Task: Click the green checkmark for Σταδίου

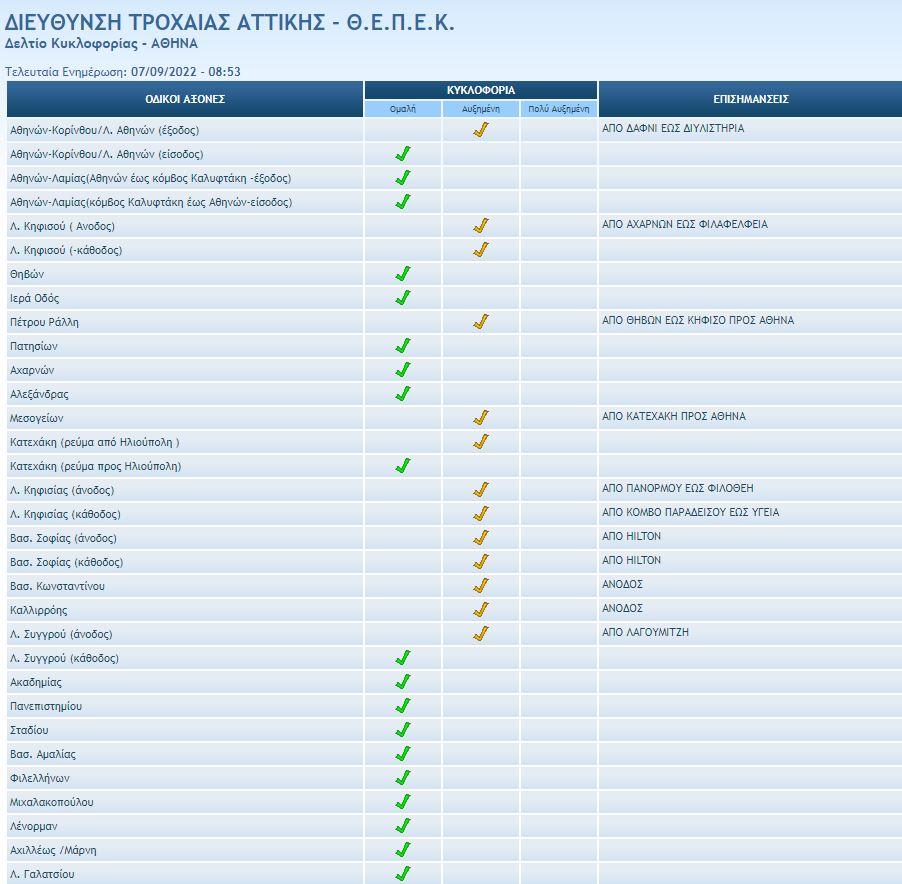Action: (403, 730)
